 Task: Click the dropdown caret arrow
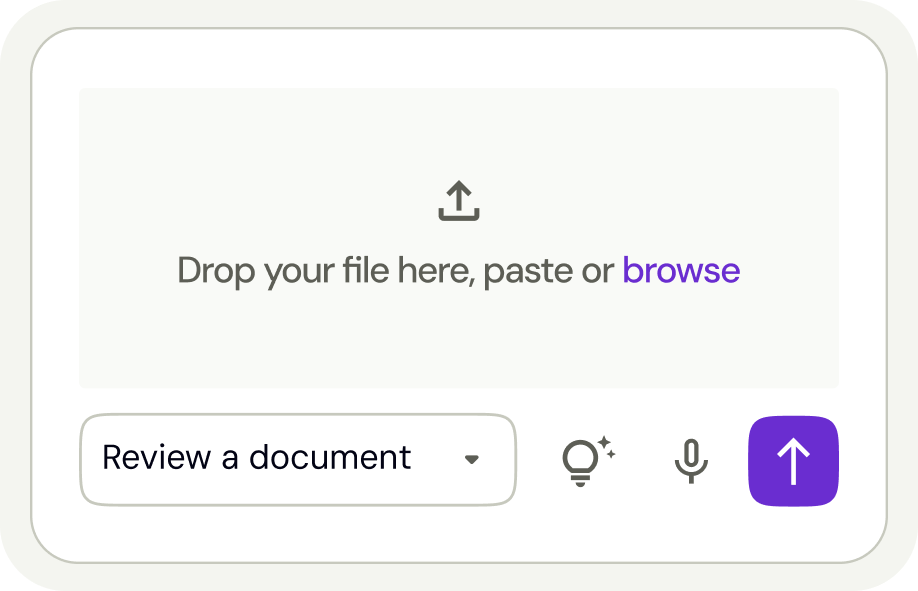click(472, 460)
